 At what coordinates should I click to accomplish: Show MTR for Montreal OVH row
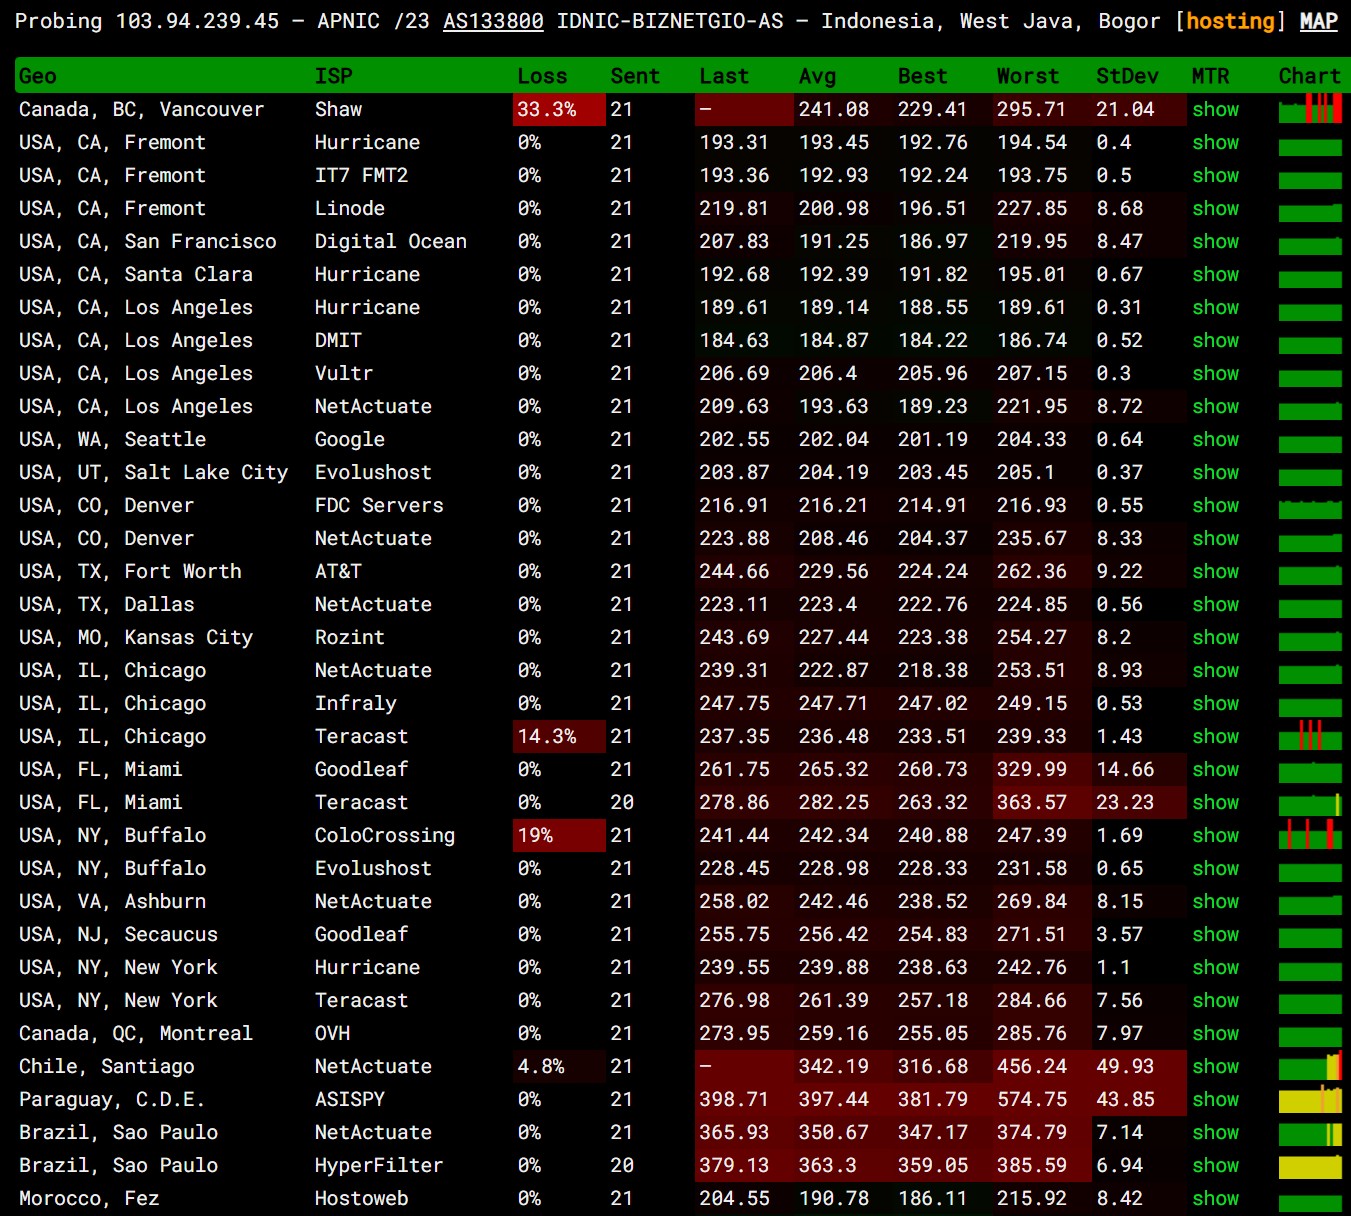(1215, 1033)
